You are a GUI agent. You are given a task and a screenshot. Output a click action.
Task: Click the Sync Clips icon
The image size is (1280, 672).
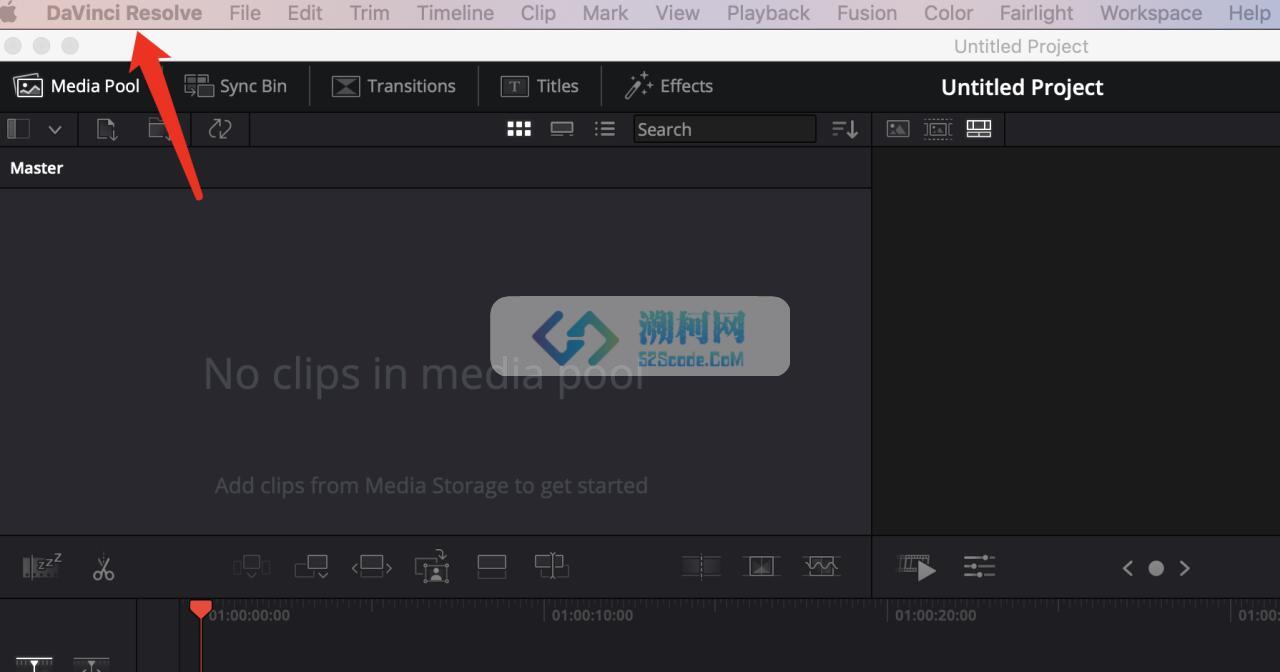click(219, 129)
